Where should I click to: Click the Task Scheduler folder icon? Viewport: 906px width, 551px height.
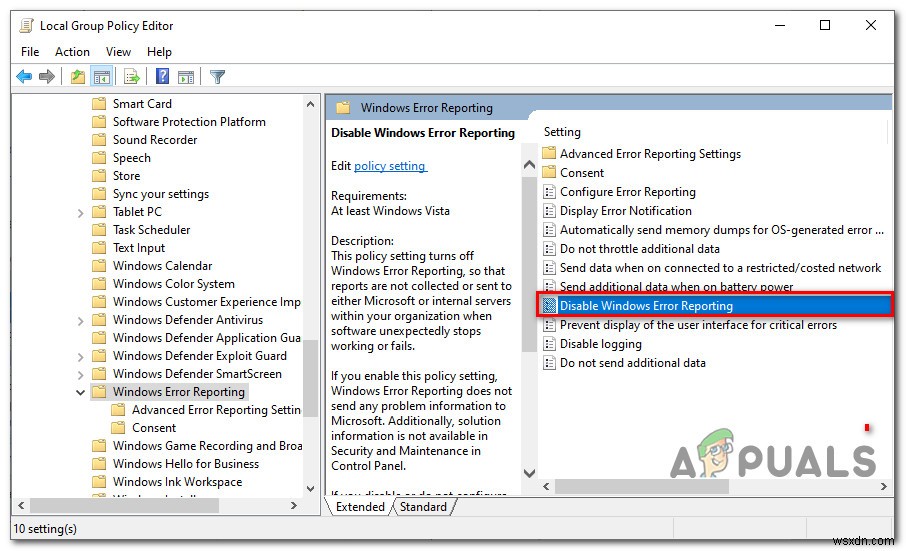[99, 230]
